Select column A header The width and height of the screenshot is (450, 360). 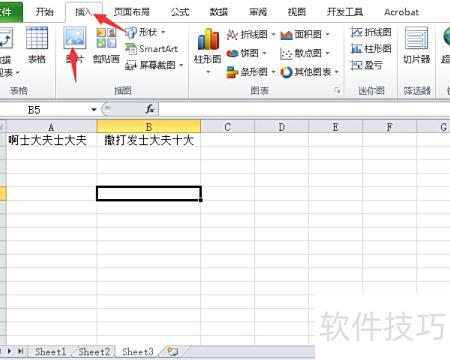click(x=51, y=127)
